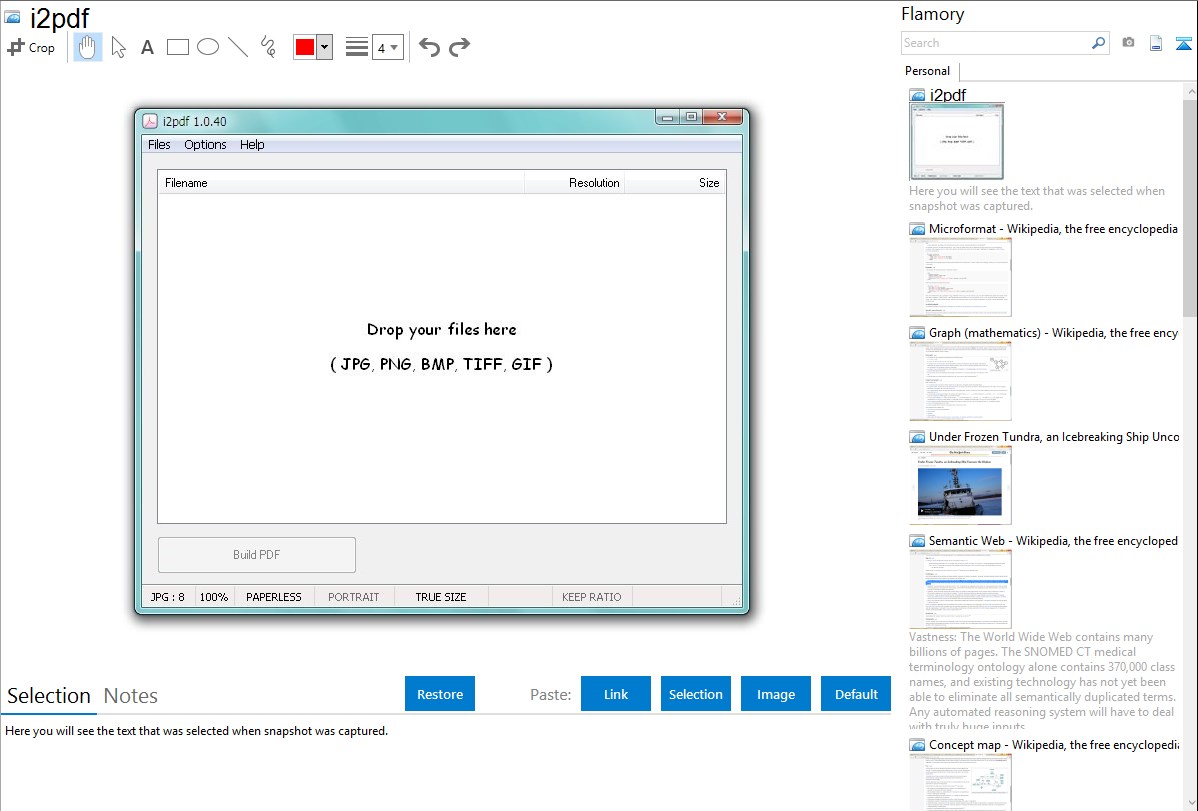Focus the Flamory Search field

pyautogui.click(x=996, y=43)
